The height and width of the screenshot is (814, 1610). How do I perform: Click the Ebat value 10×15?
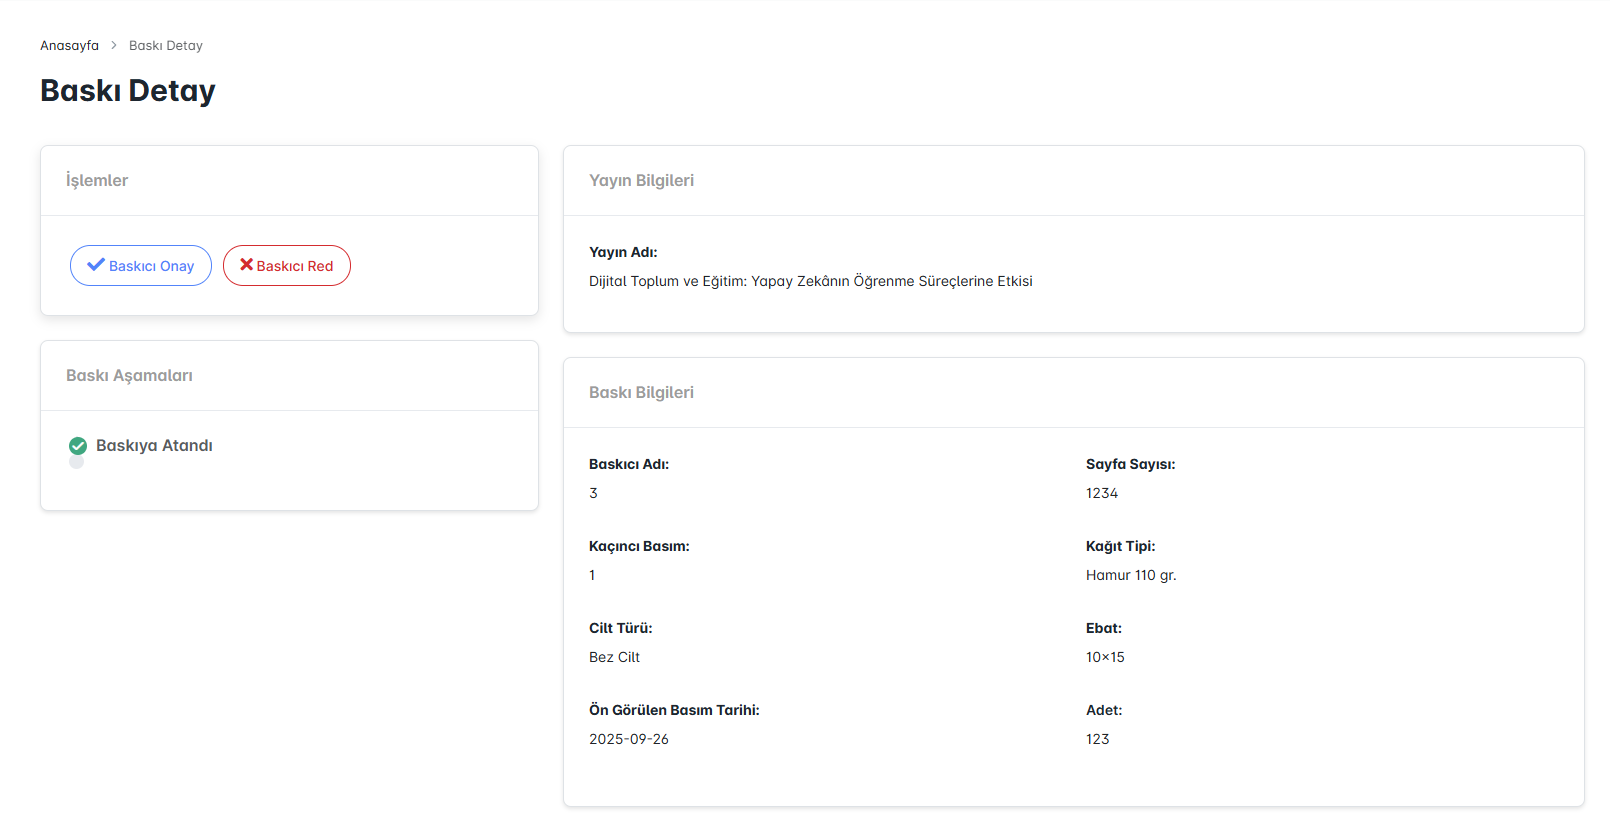(1105, 657)
